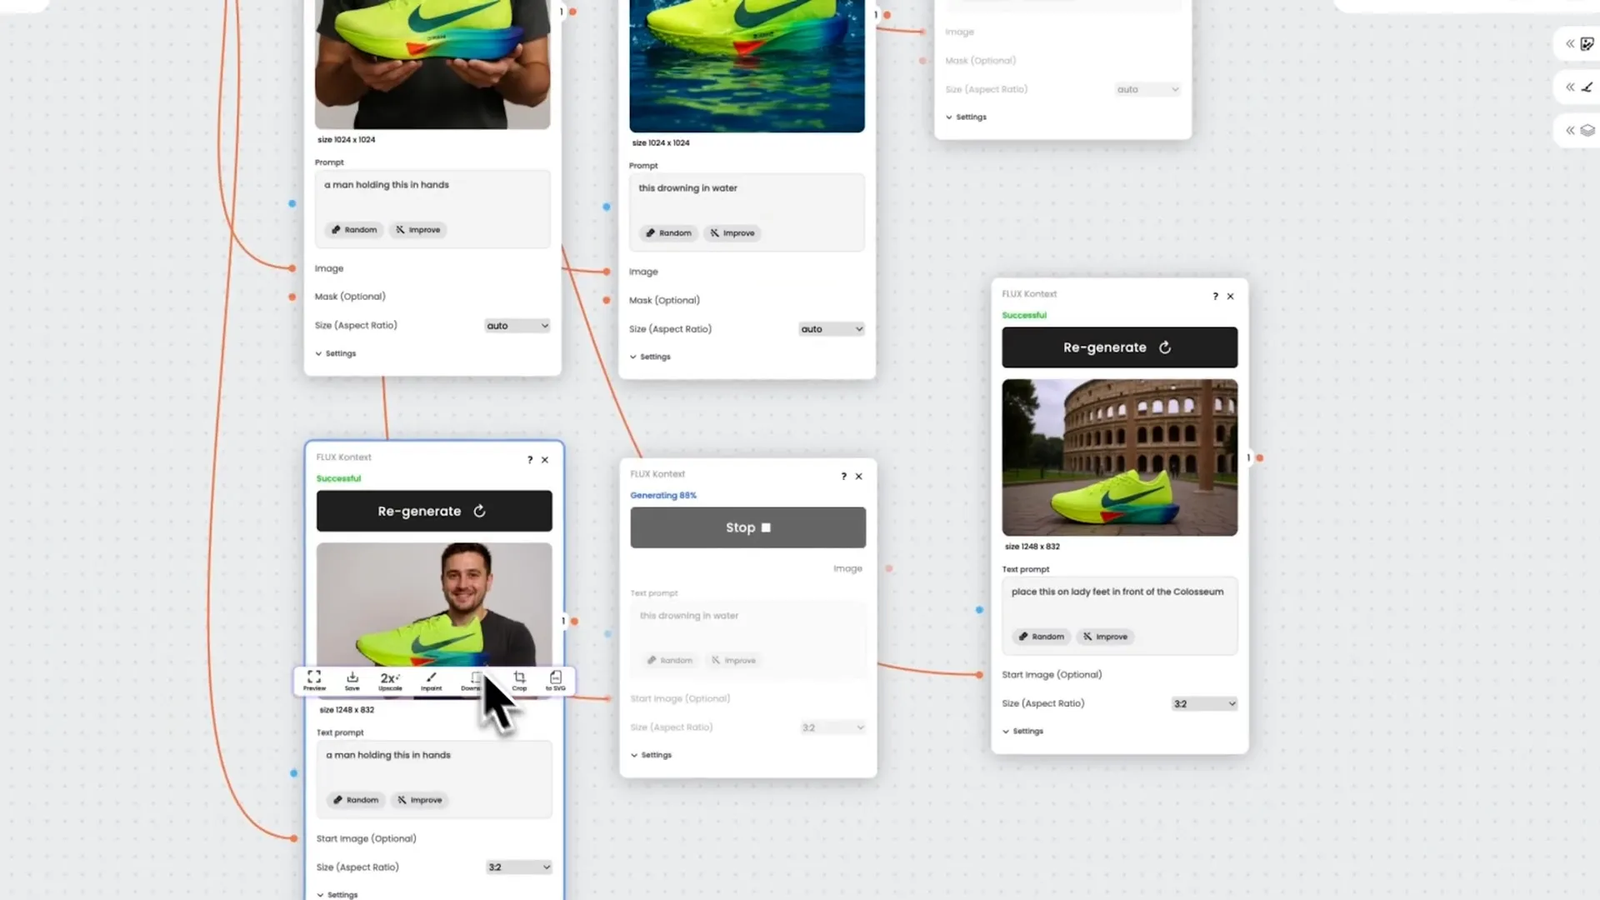Re-generate the smiling man image
This screenshot has width=1600, height=900.
point(434,511)
